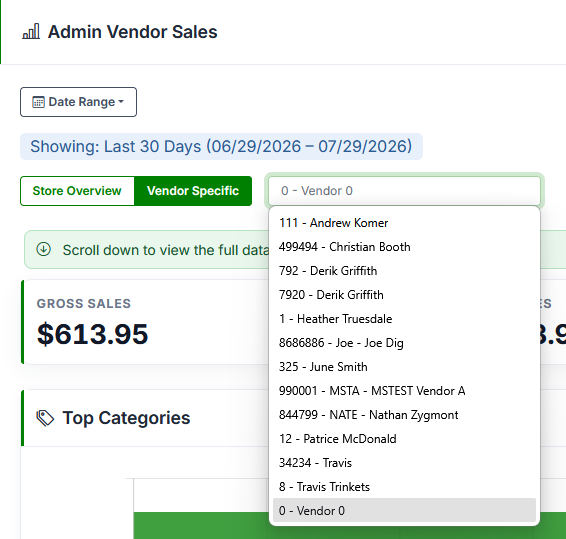Image resolution: width=566 pixels, height=539 pixels.
Task: Click the calendar icon in Date Range button
Action: 38,102
